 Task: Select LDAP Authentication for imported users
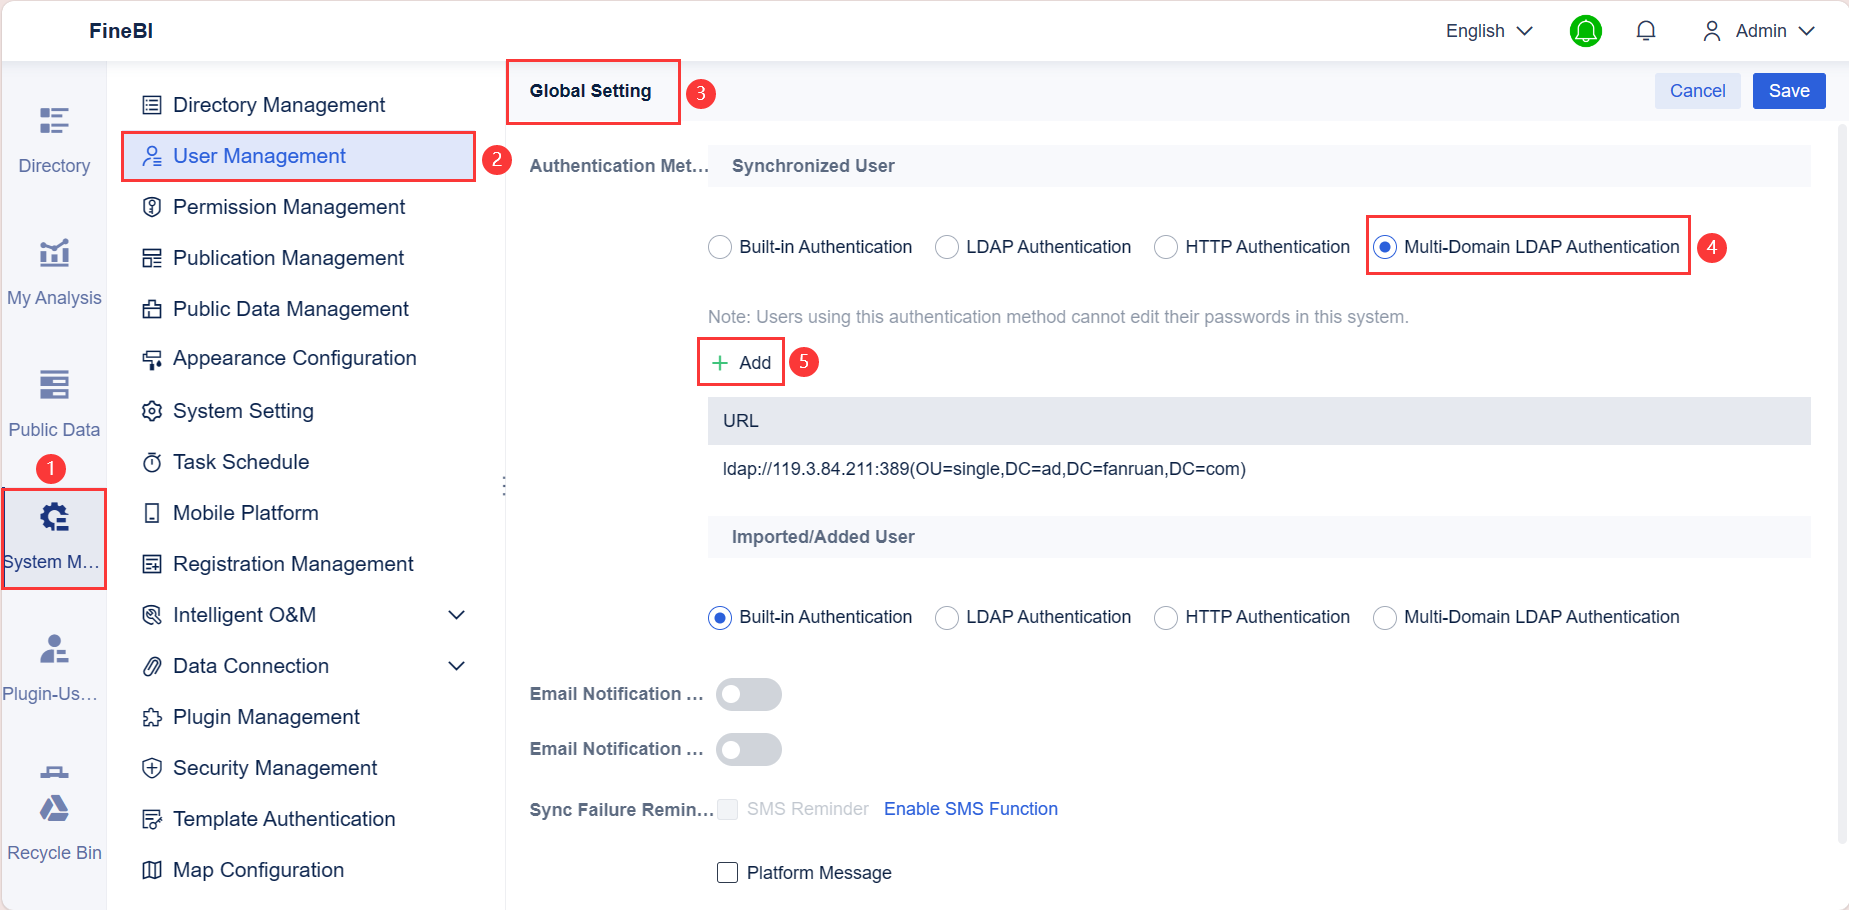[946, 617]
